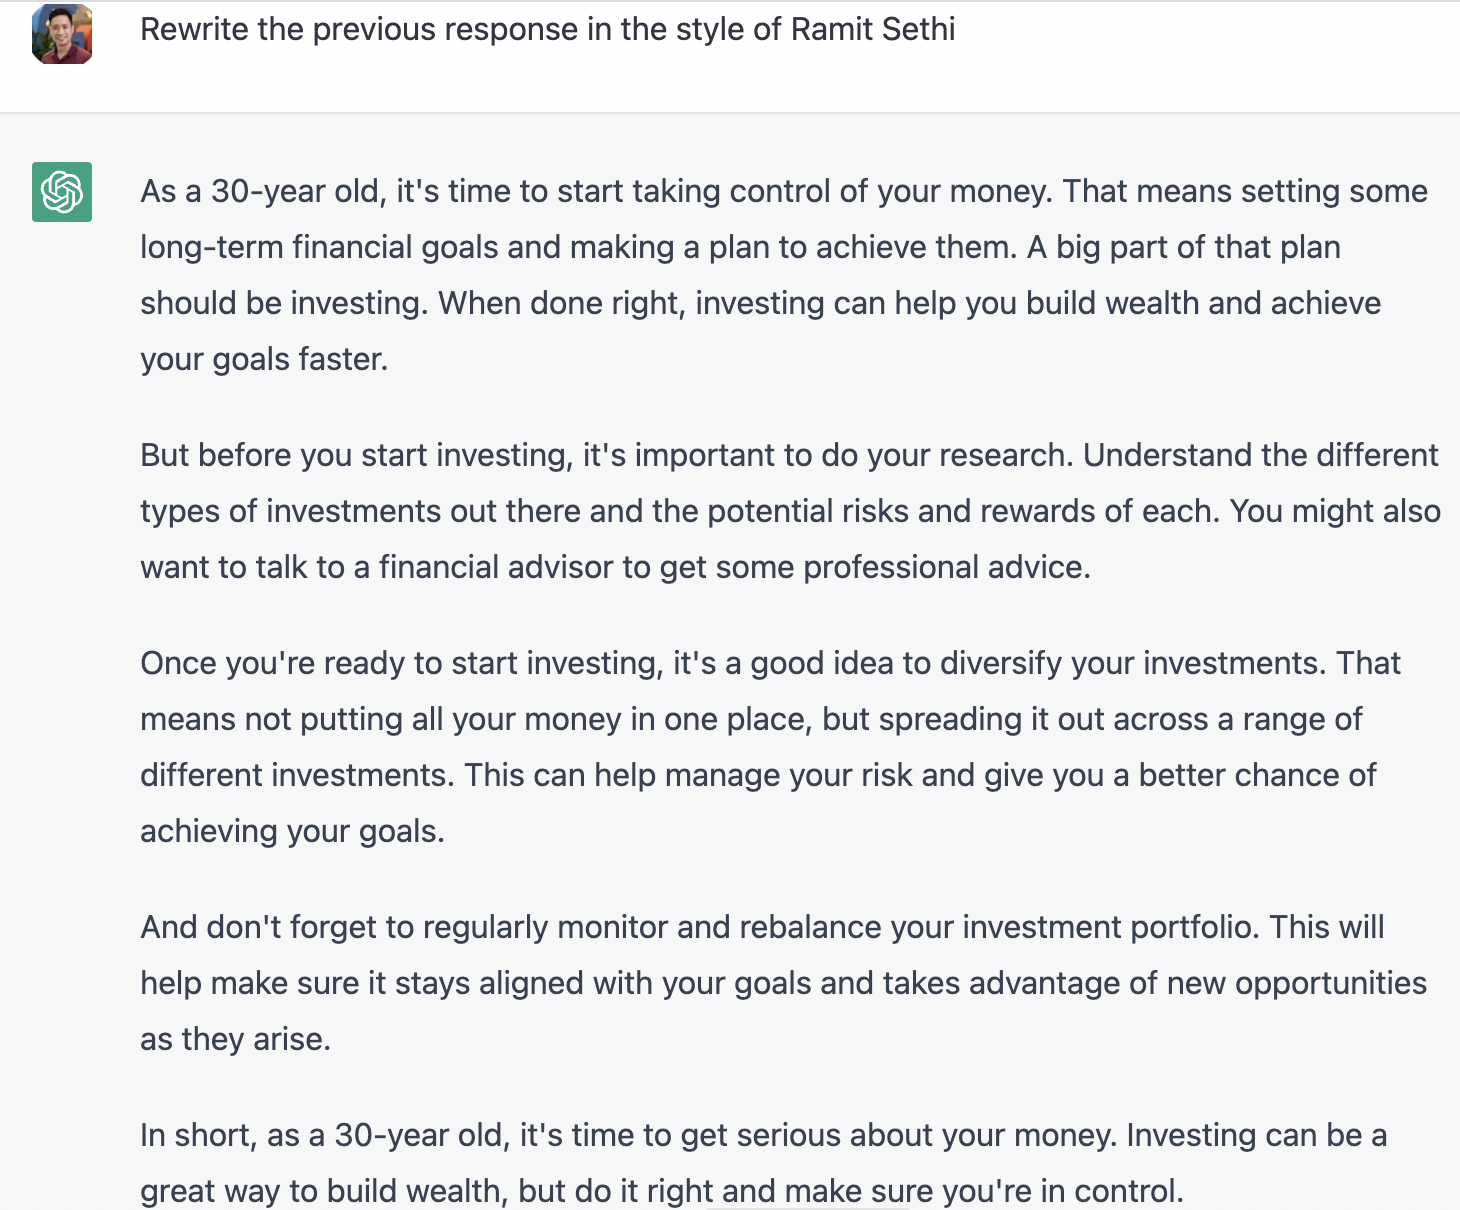Click the user profile avatar photo
The width and height of the screenshot is (1460, 1210).
pos(62,33)
